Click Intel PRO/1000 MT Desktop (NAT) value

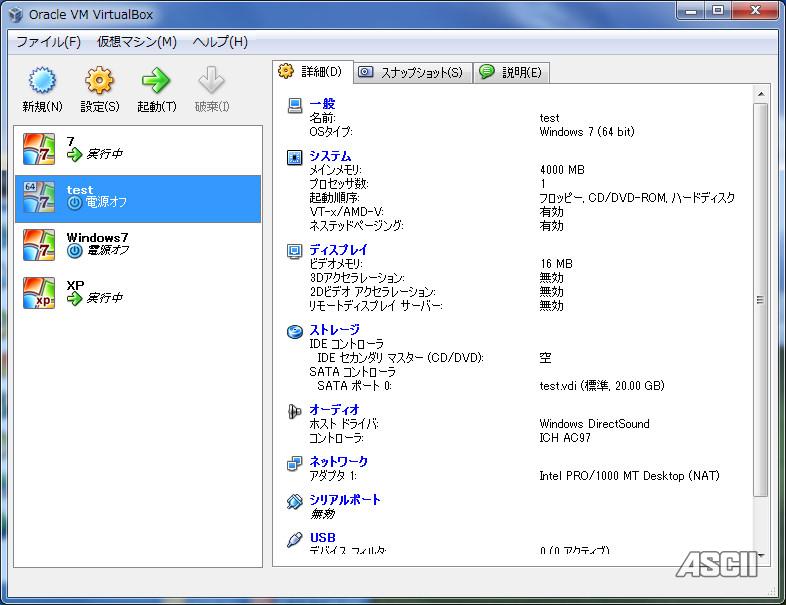coord(630,476)
